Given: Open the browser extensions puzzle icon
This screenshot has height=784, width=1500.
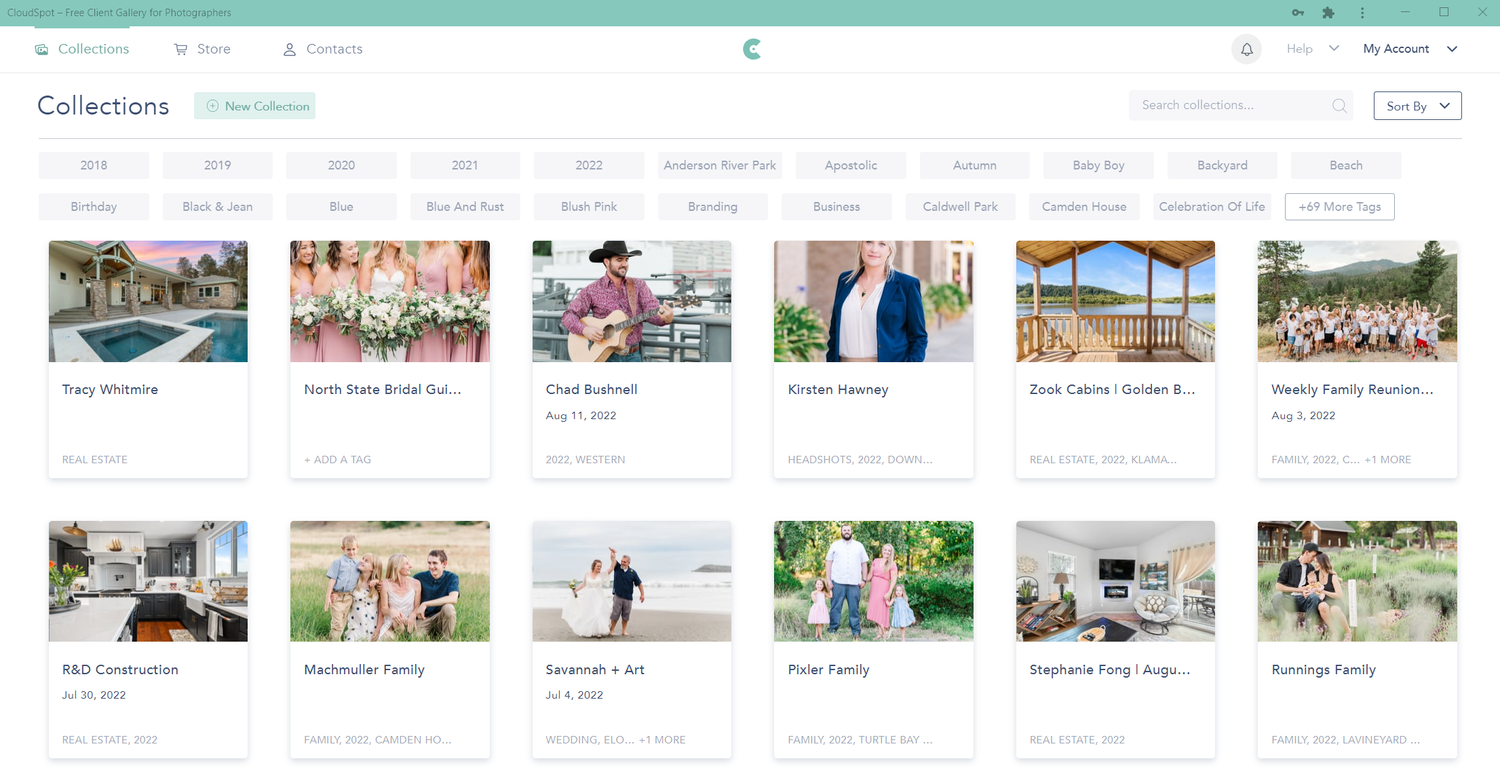Looking at the screenshot, I should pos(1328,12).
